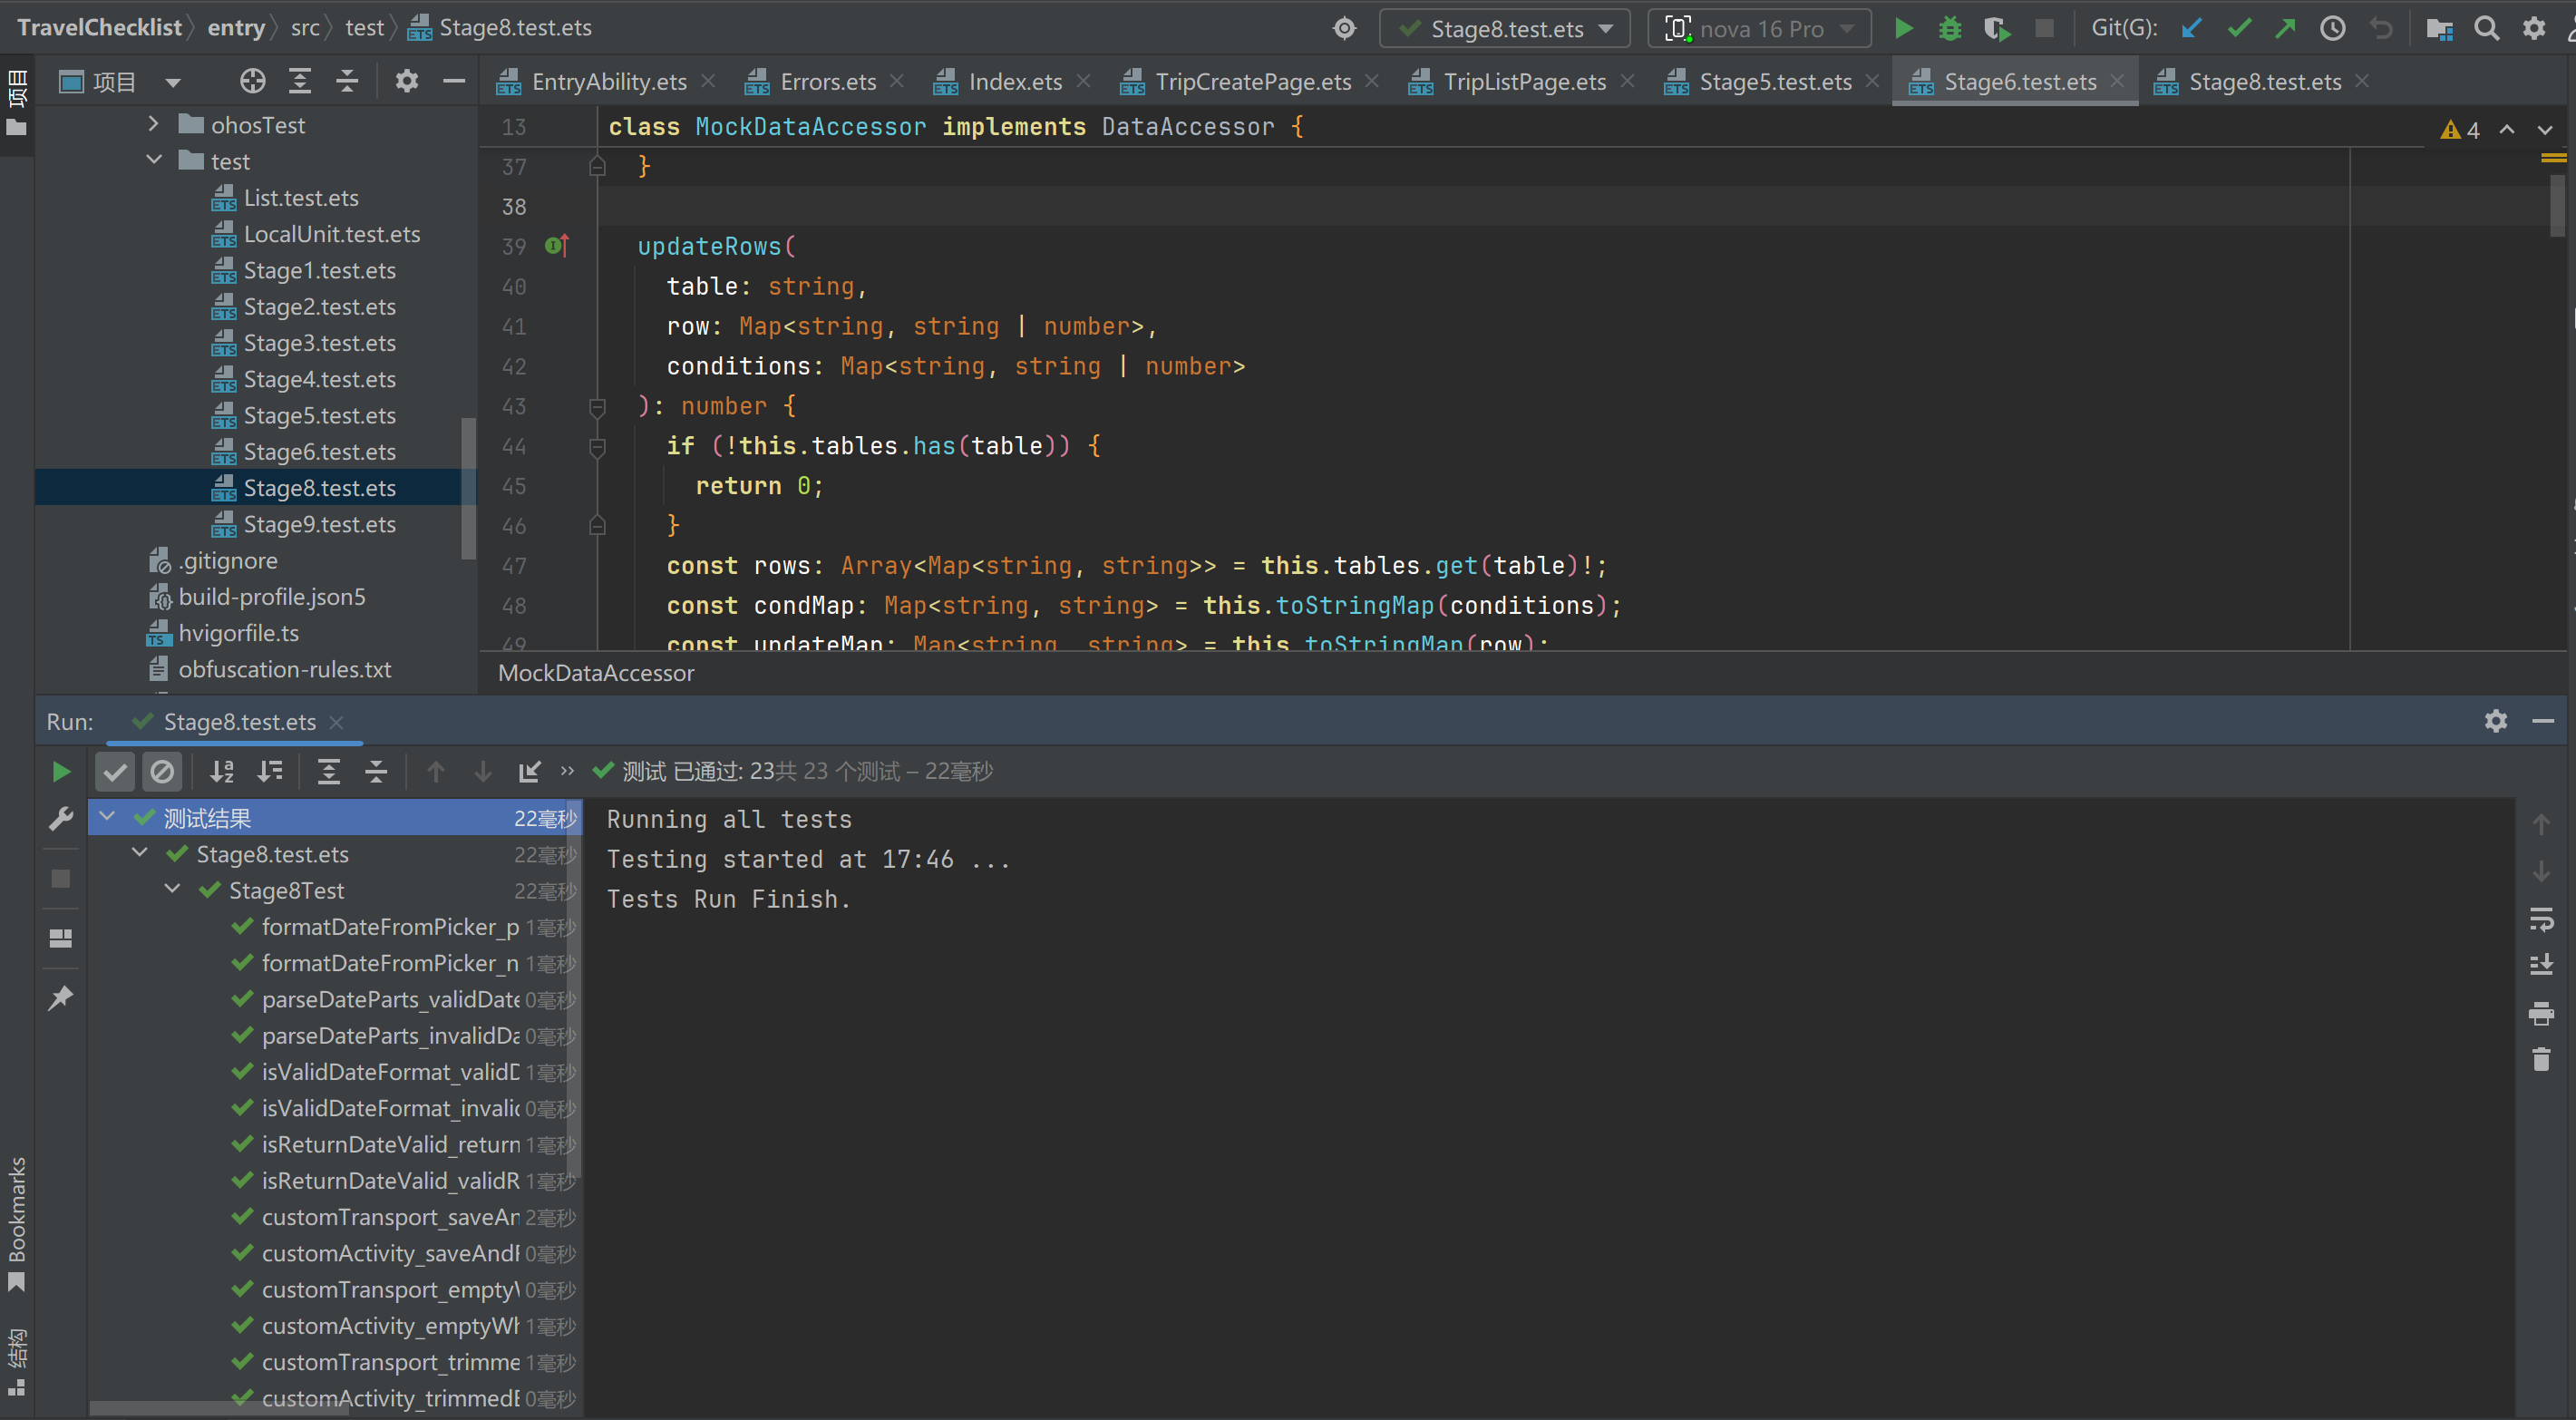The width and height of the screenshot is (2576, 1420).
Task: Close the Errors.ets tab
Action: pyautogui.click(x=896, y=80)
